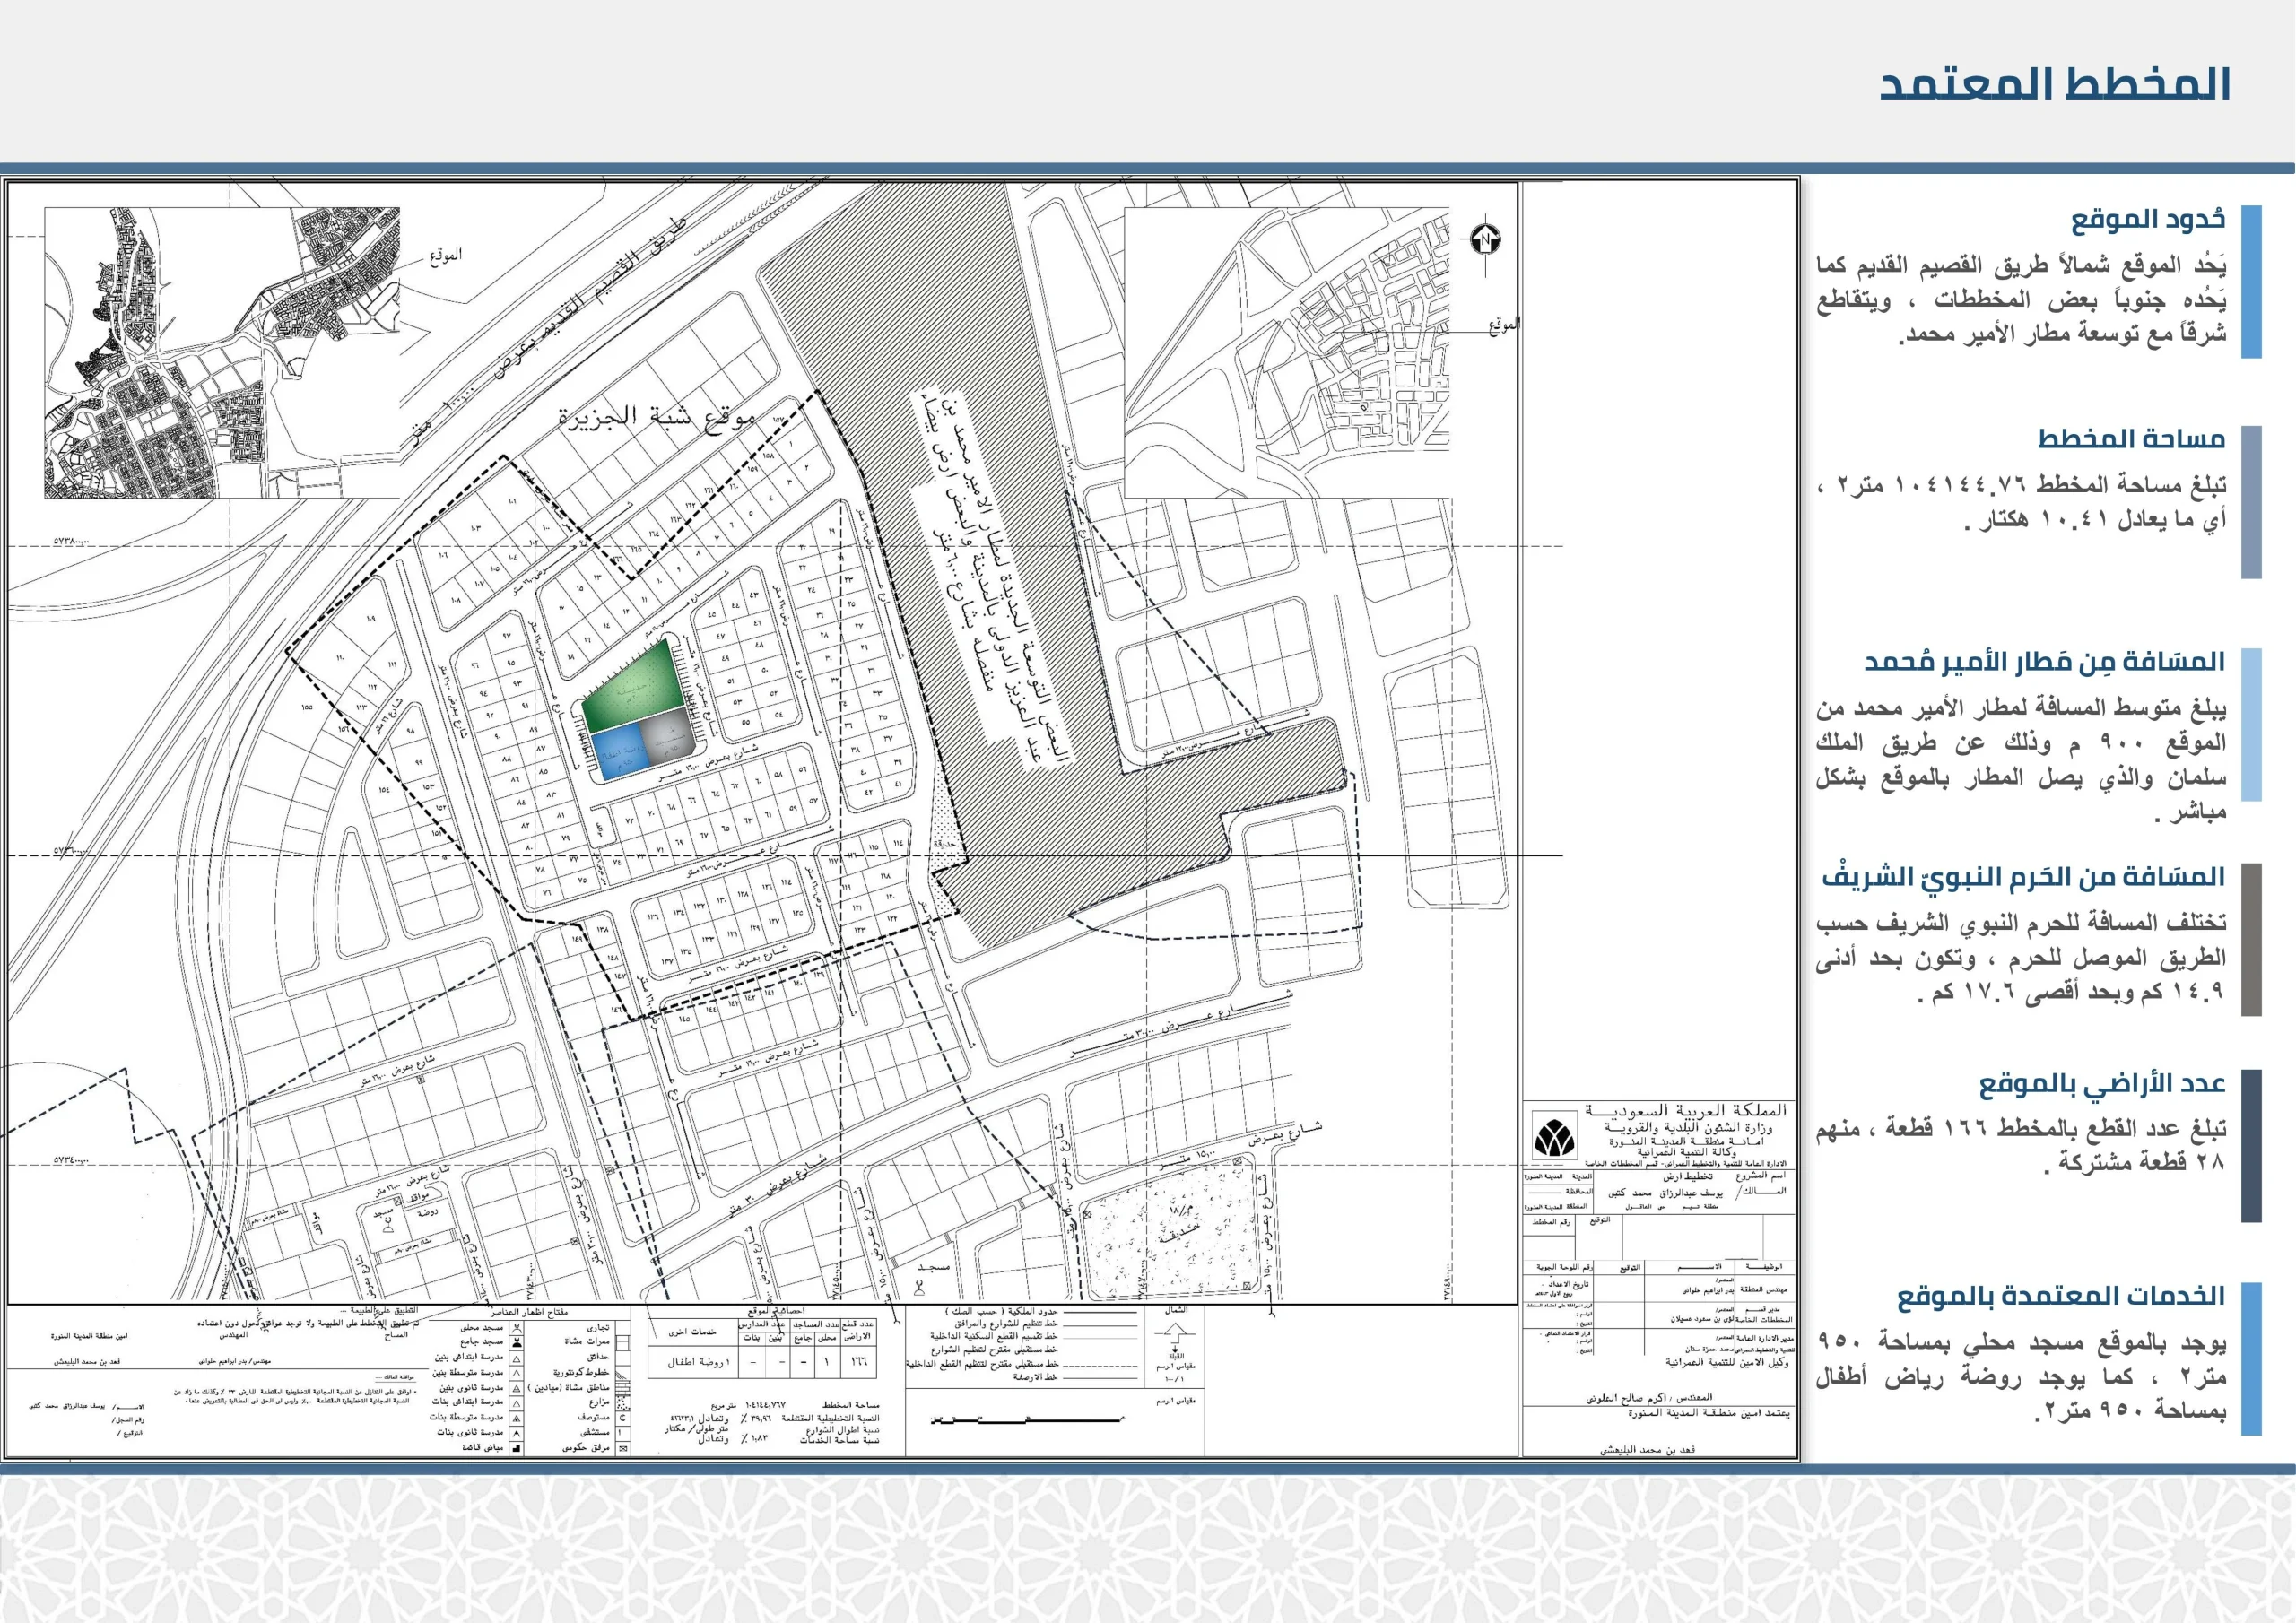Image resolution: width=2296 pixels, height=1623 pixels.
Task: Click the symbol beside 'مدرسة ثانوي بنات'
Action: (517, 1434)
